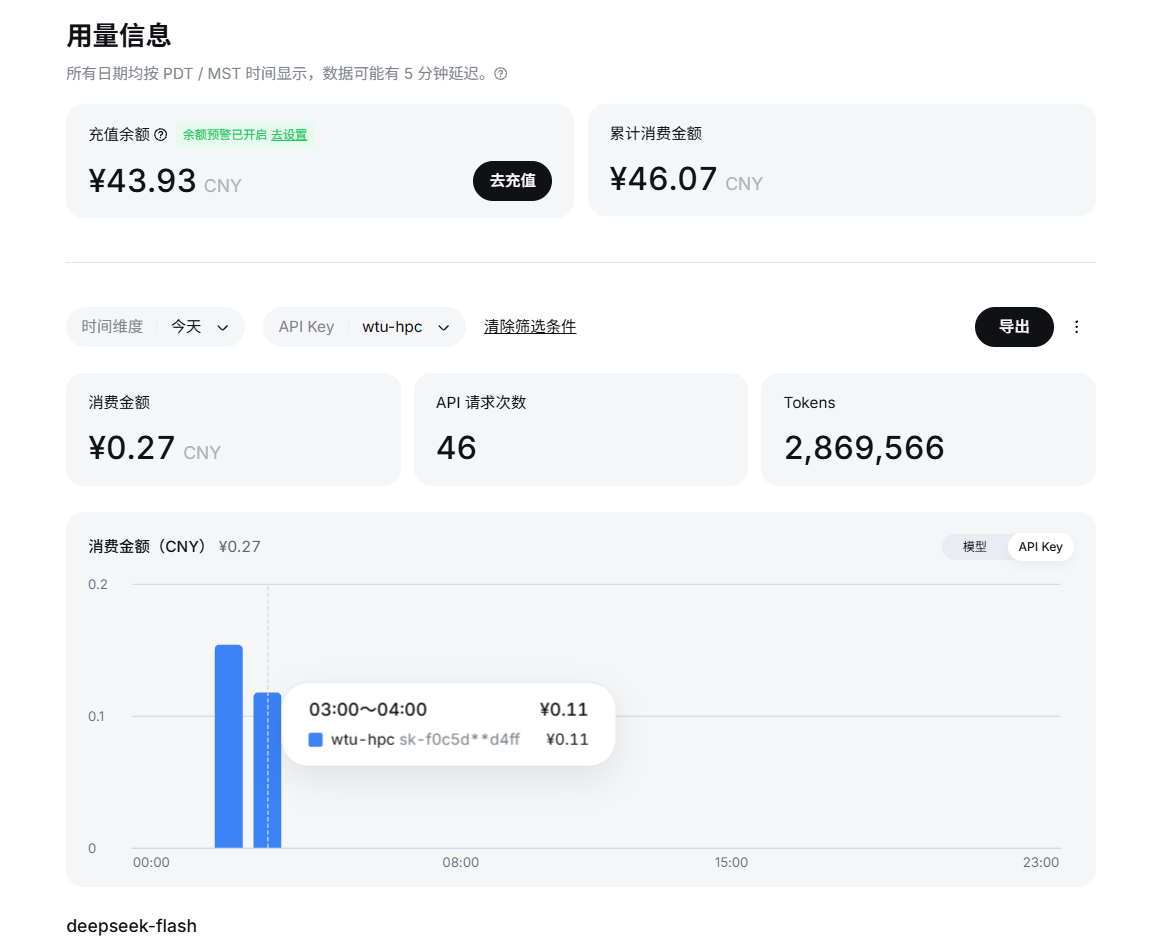Image resolution: width=1155 pixels, height=950 pixels.
Task: Click the 余额预警已开启 status text
Action: coord(225,135)
